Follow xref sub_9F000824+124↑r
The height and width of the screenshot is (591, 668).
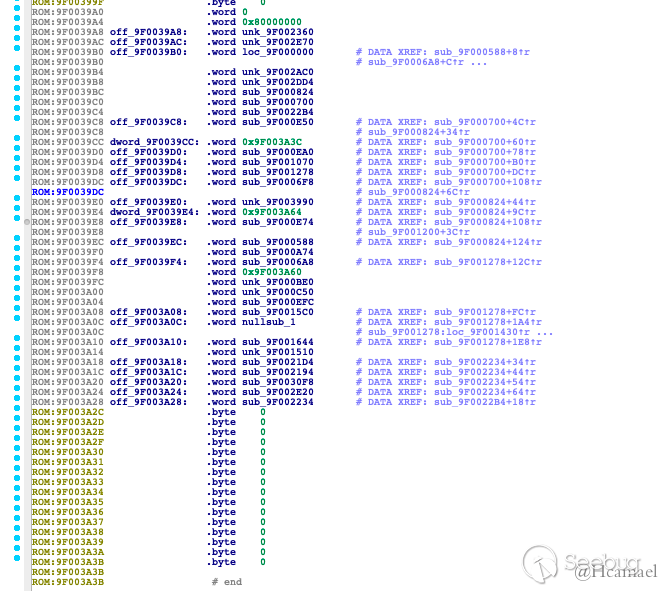pyautogui.click(x=488, y=242)
